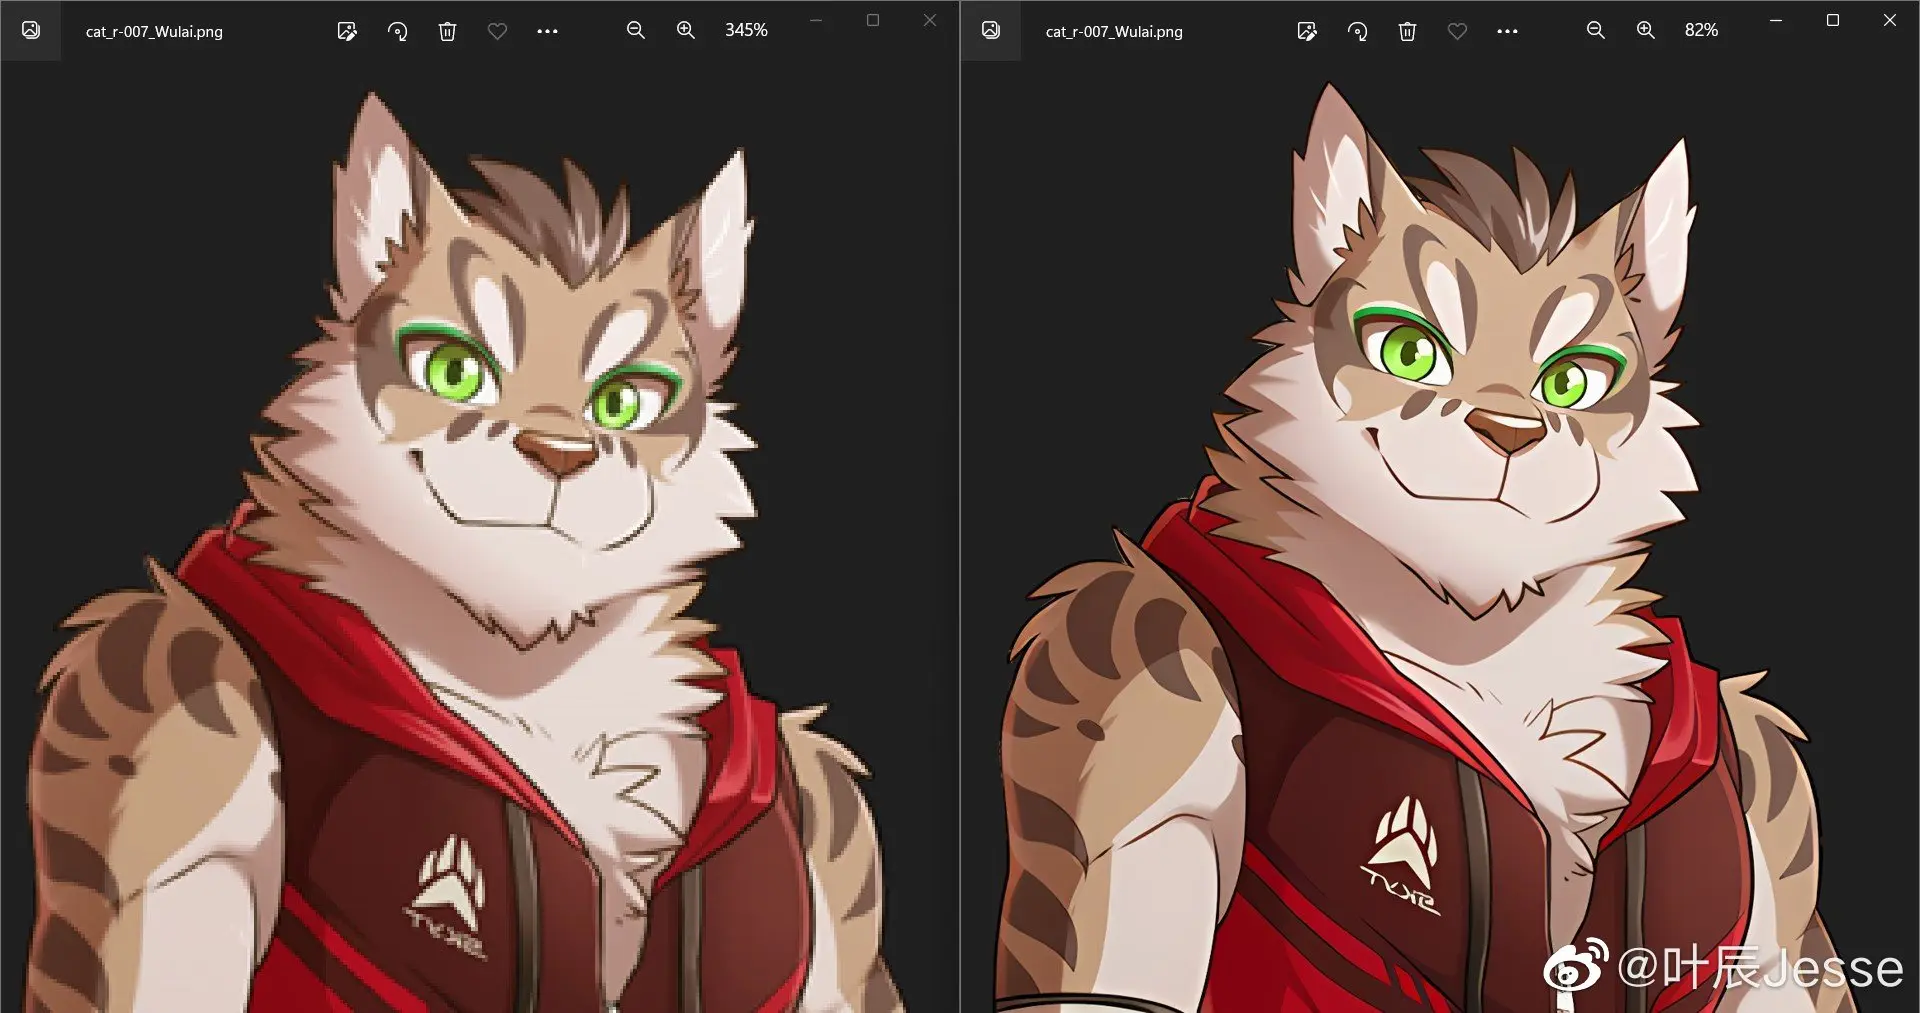Click the Photos app icon in left window

point(31,30)
